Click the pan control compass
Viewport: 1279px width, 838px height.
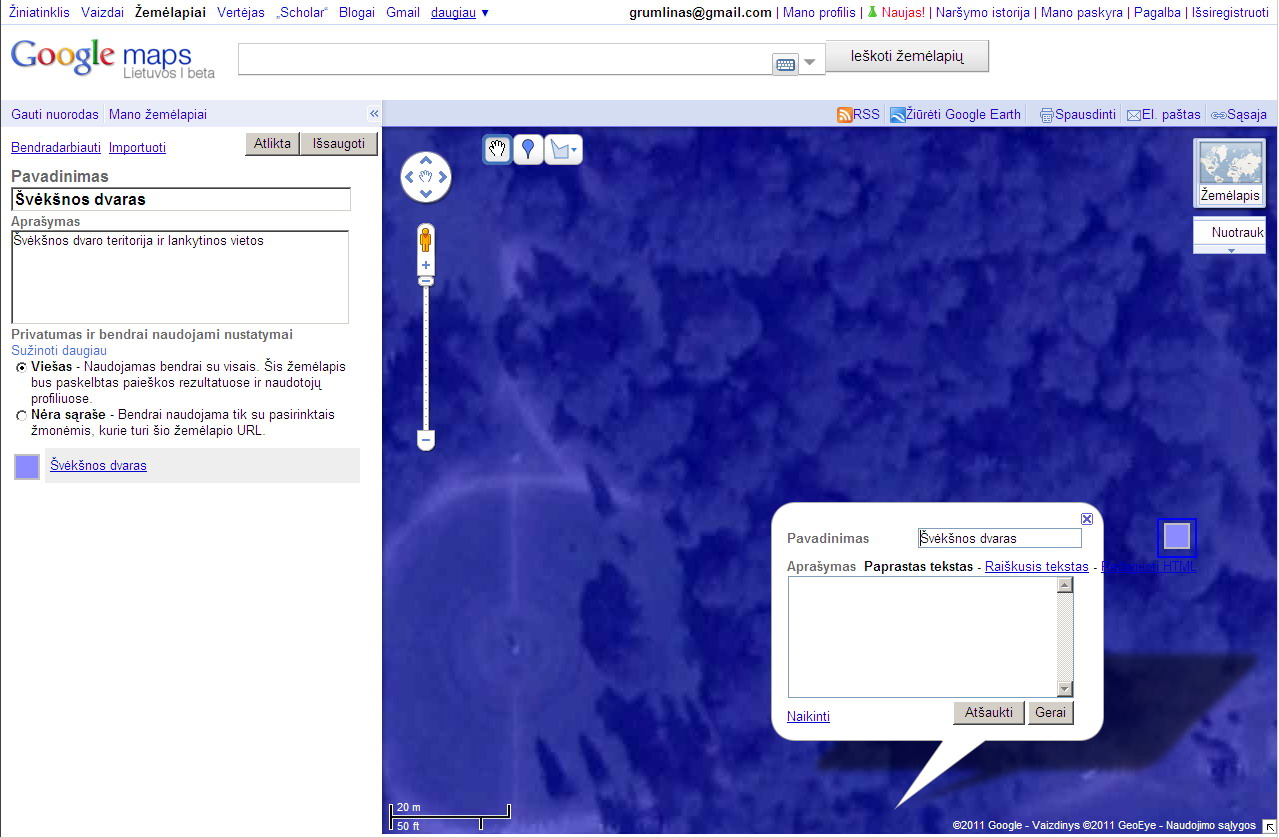426,178
